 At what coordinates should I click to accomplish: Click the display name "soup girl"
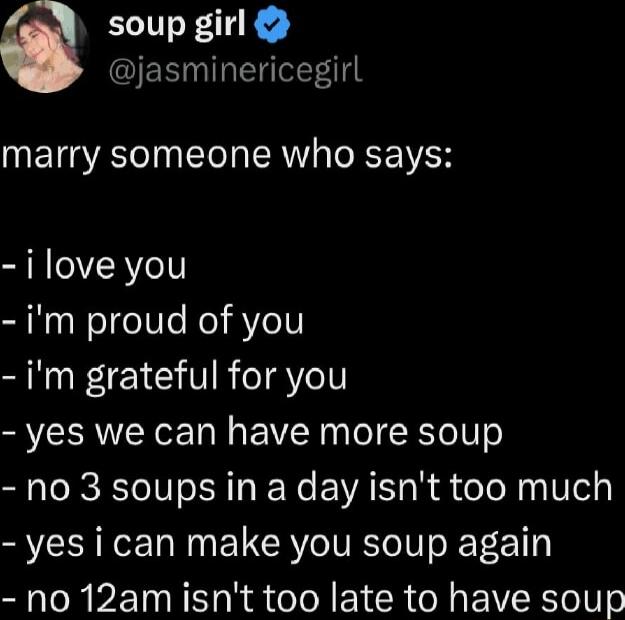click(x=177, y=24)
